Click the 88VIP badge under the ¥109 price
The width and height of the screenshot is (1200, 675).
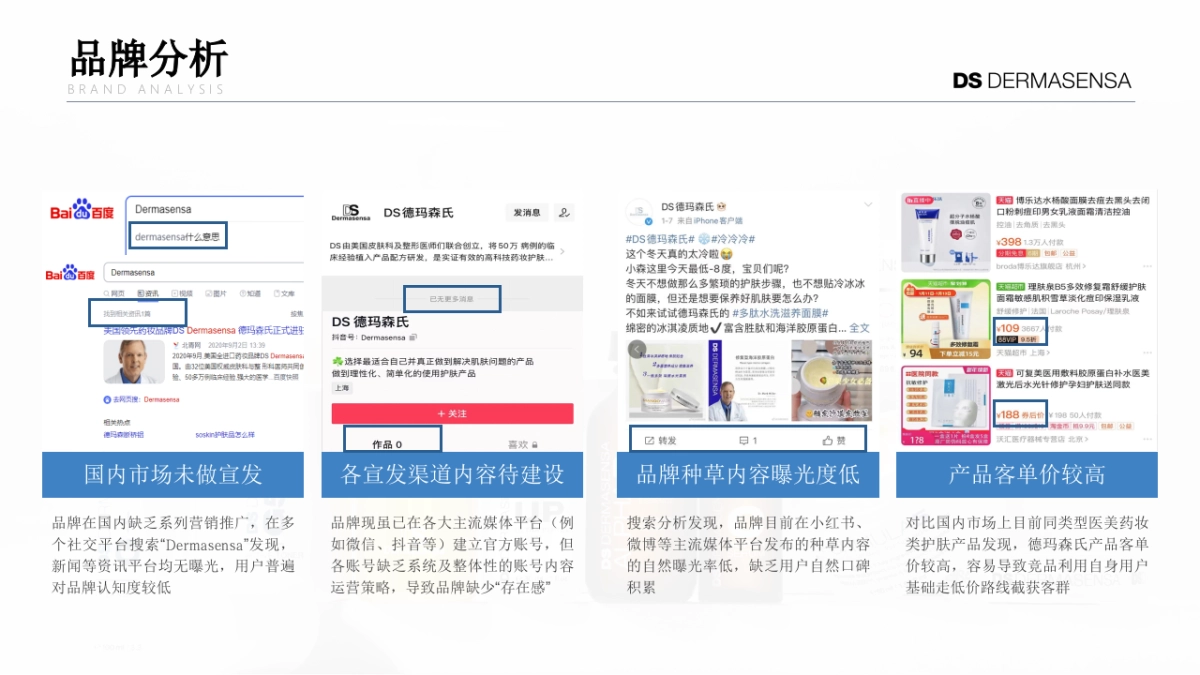1007,339
